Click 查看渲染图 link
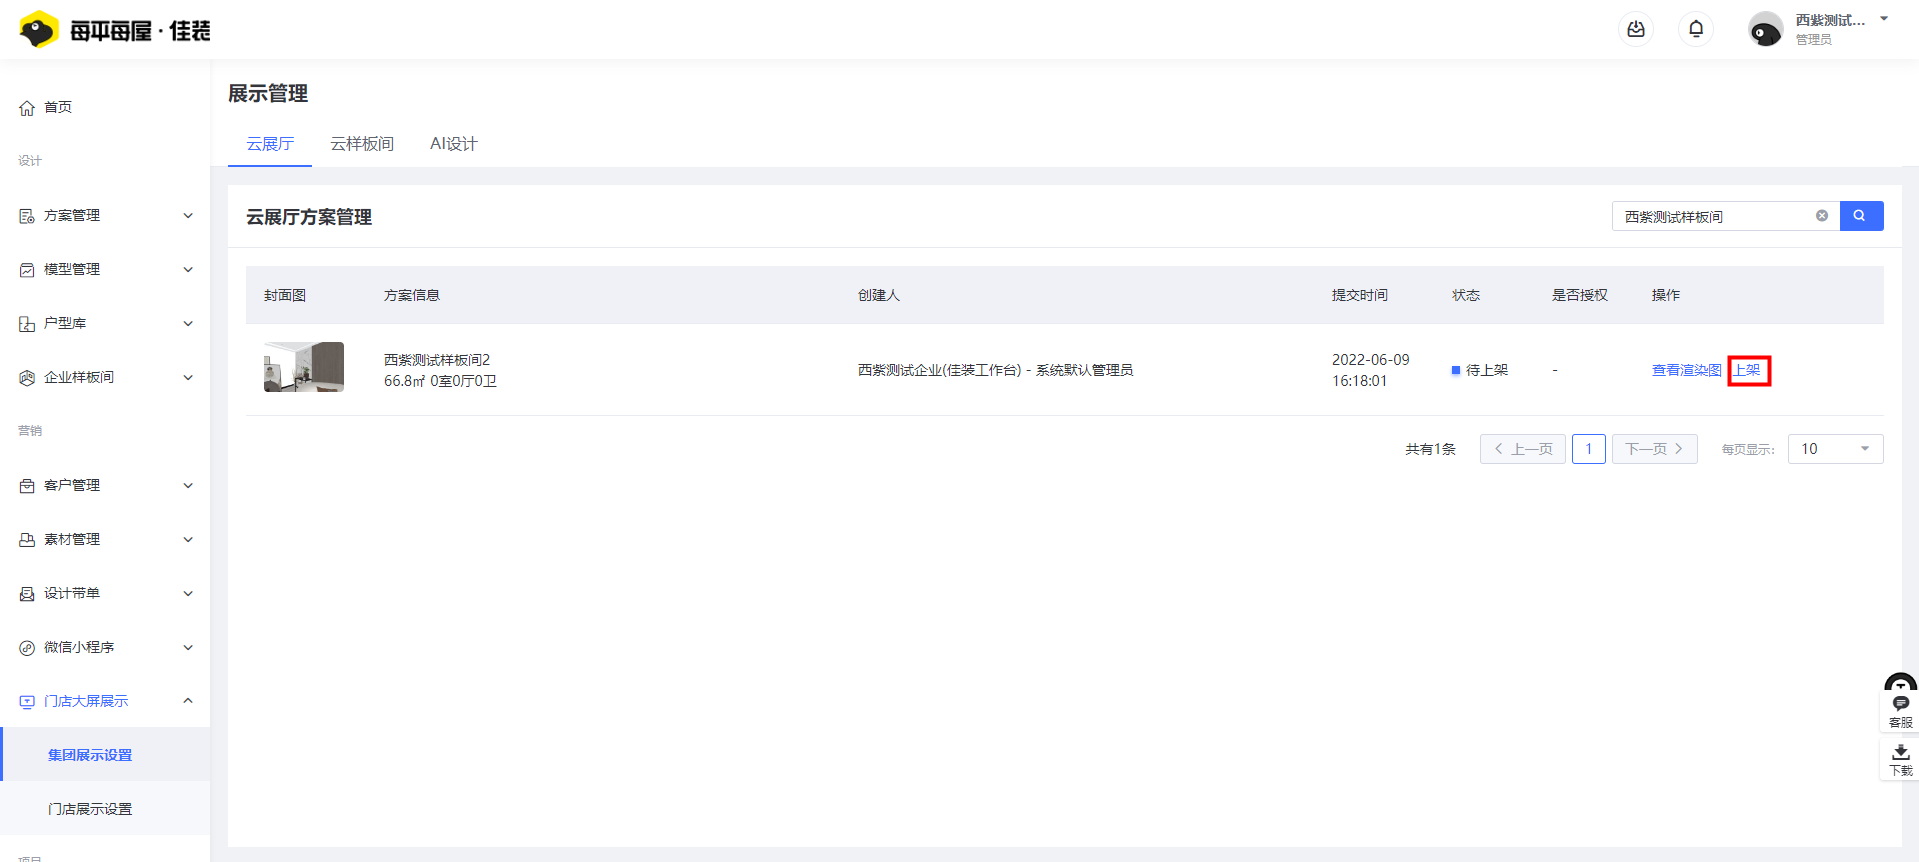The height and width of the screenshot is (862, 1919). (x=1686, y=370)
